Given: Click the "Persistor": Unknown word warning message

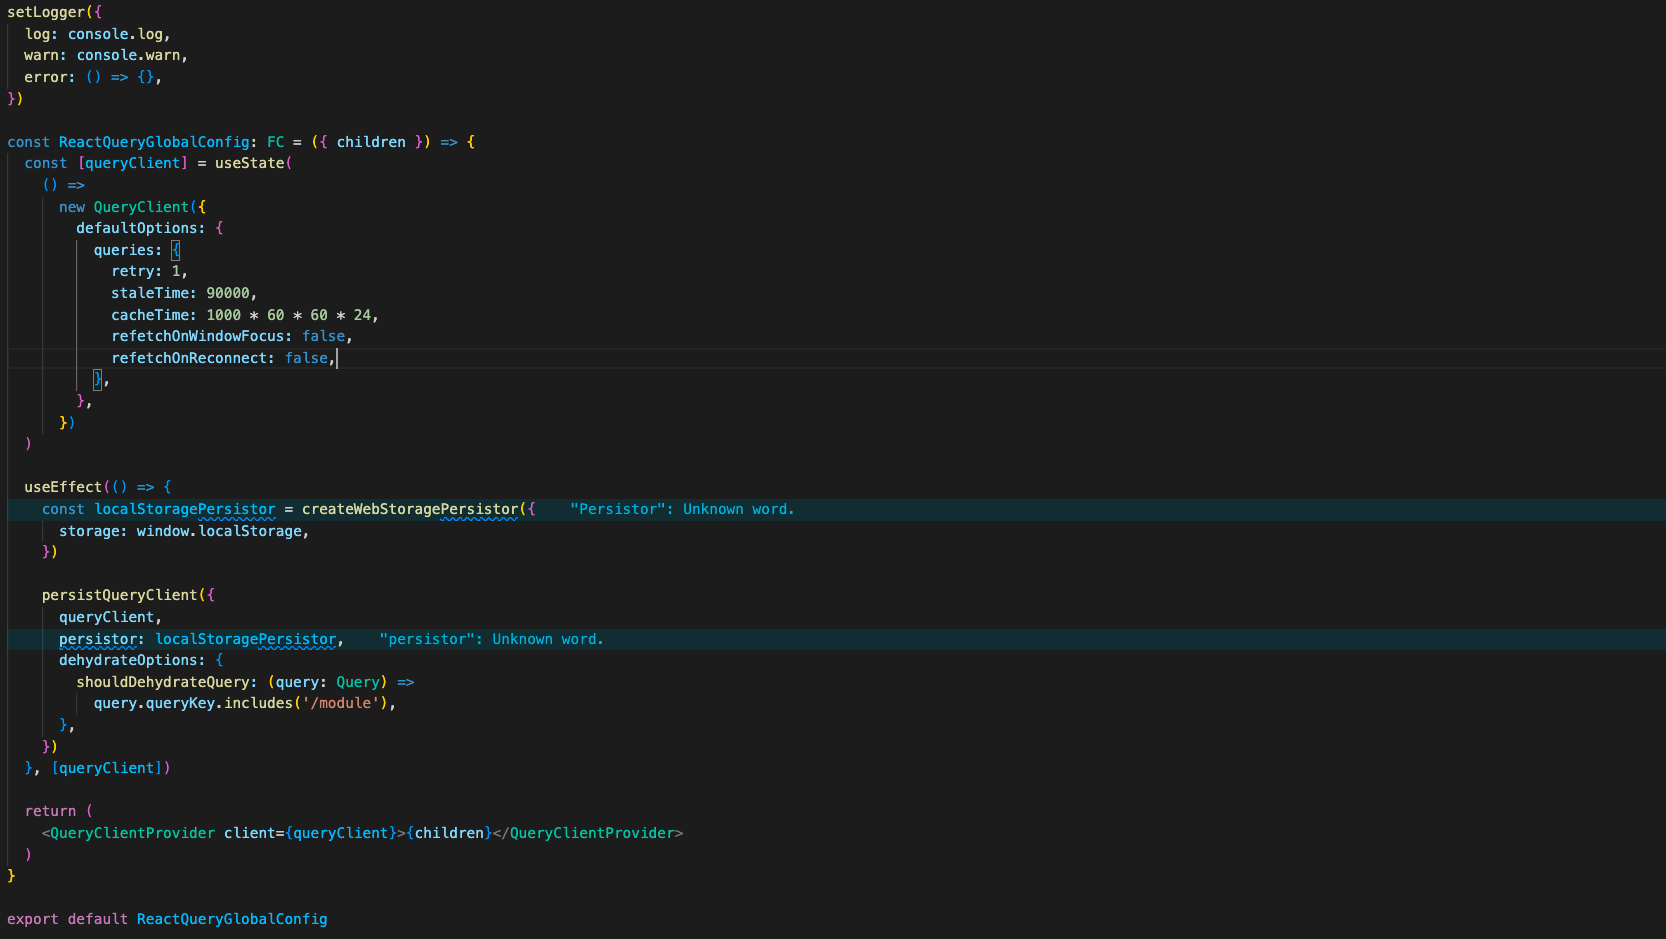Looking at the screenshot, I should coord(682,509).
